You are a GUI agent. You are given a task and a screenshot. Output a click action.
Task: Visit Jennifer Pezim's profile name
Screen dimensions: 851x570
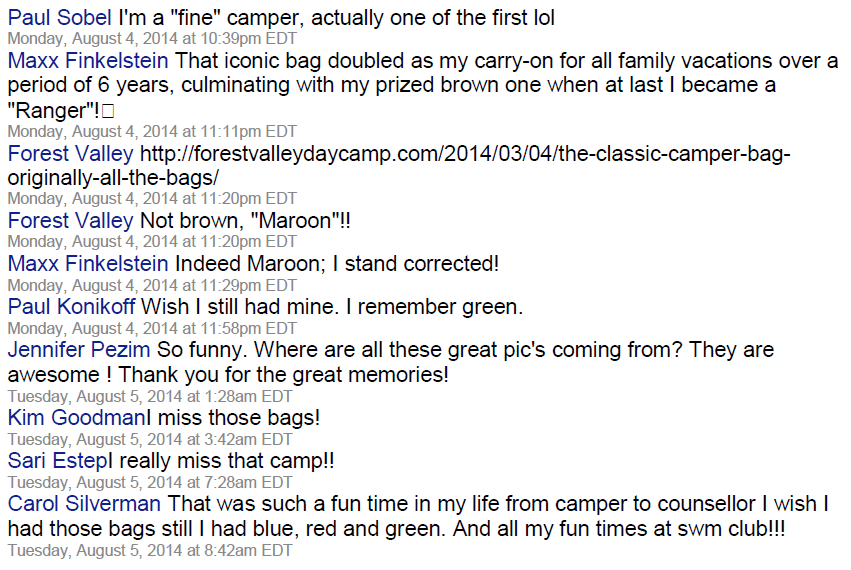tap(79, 351)
